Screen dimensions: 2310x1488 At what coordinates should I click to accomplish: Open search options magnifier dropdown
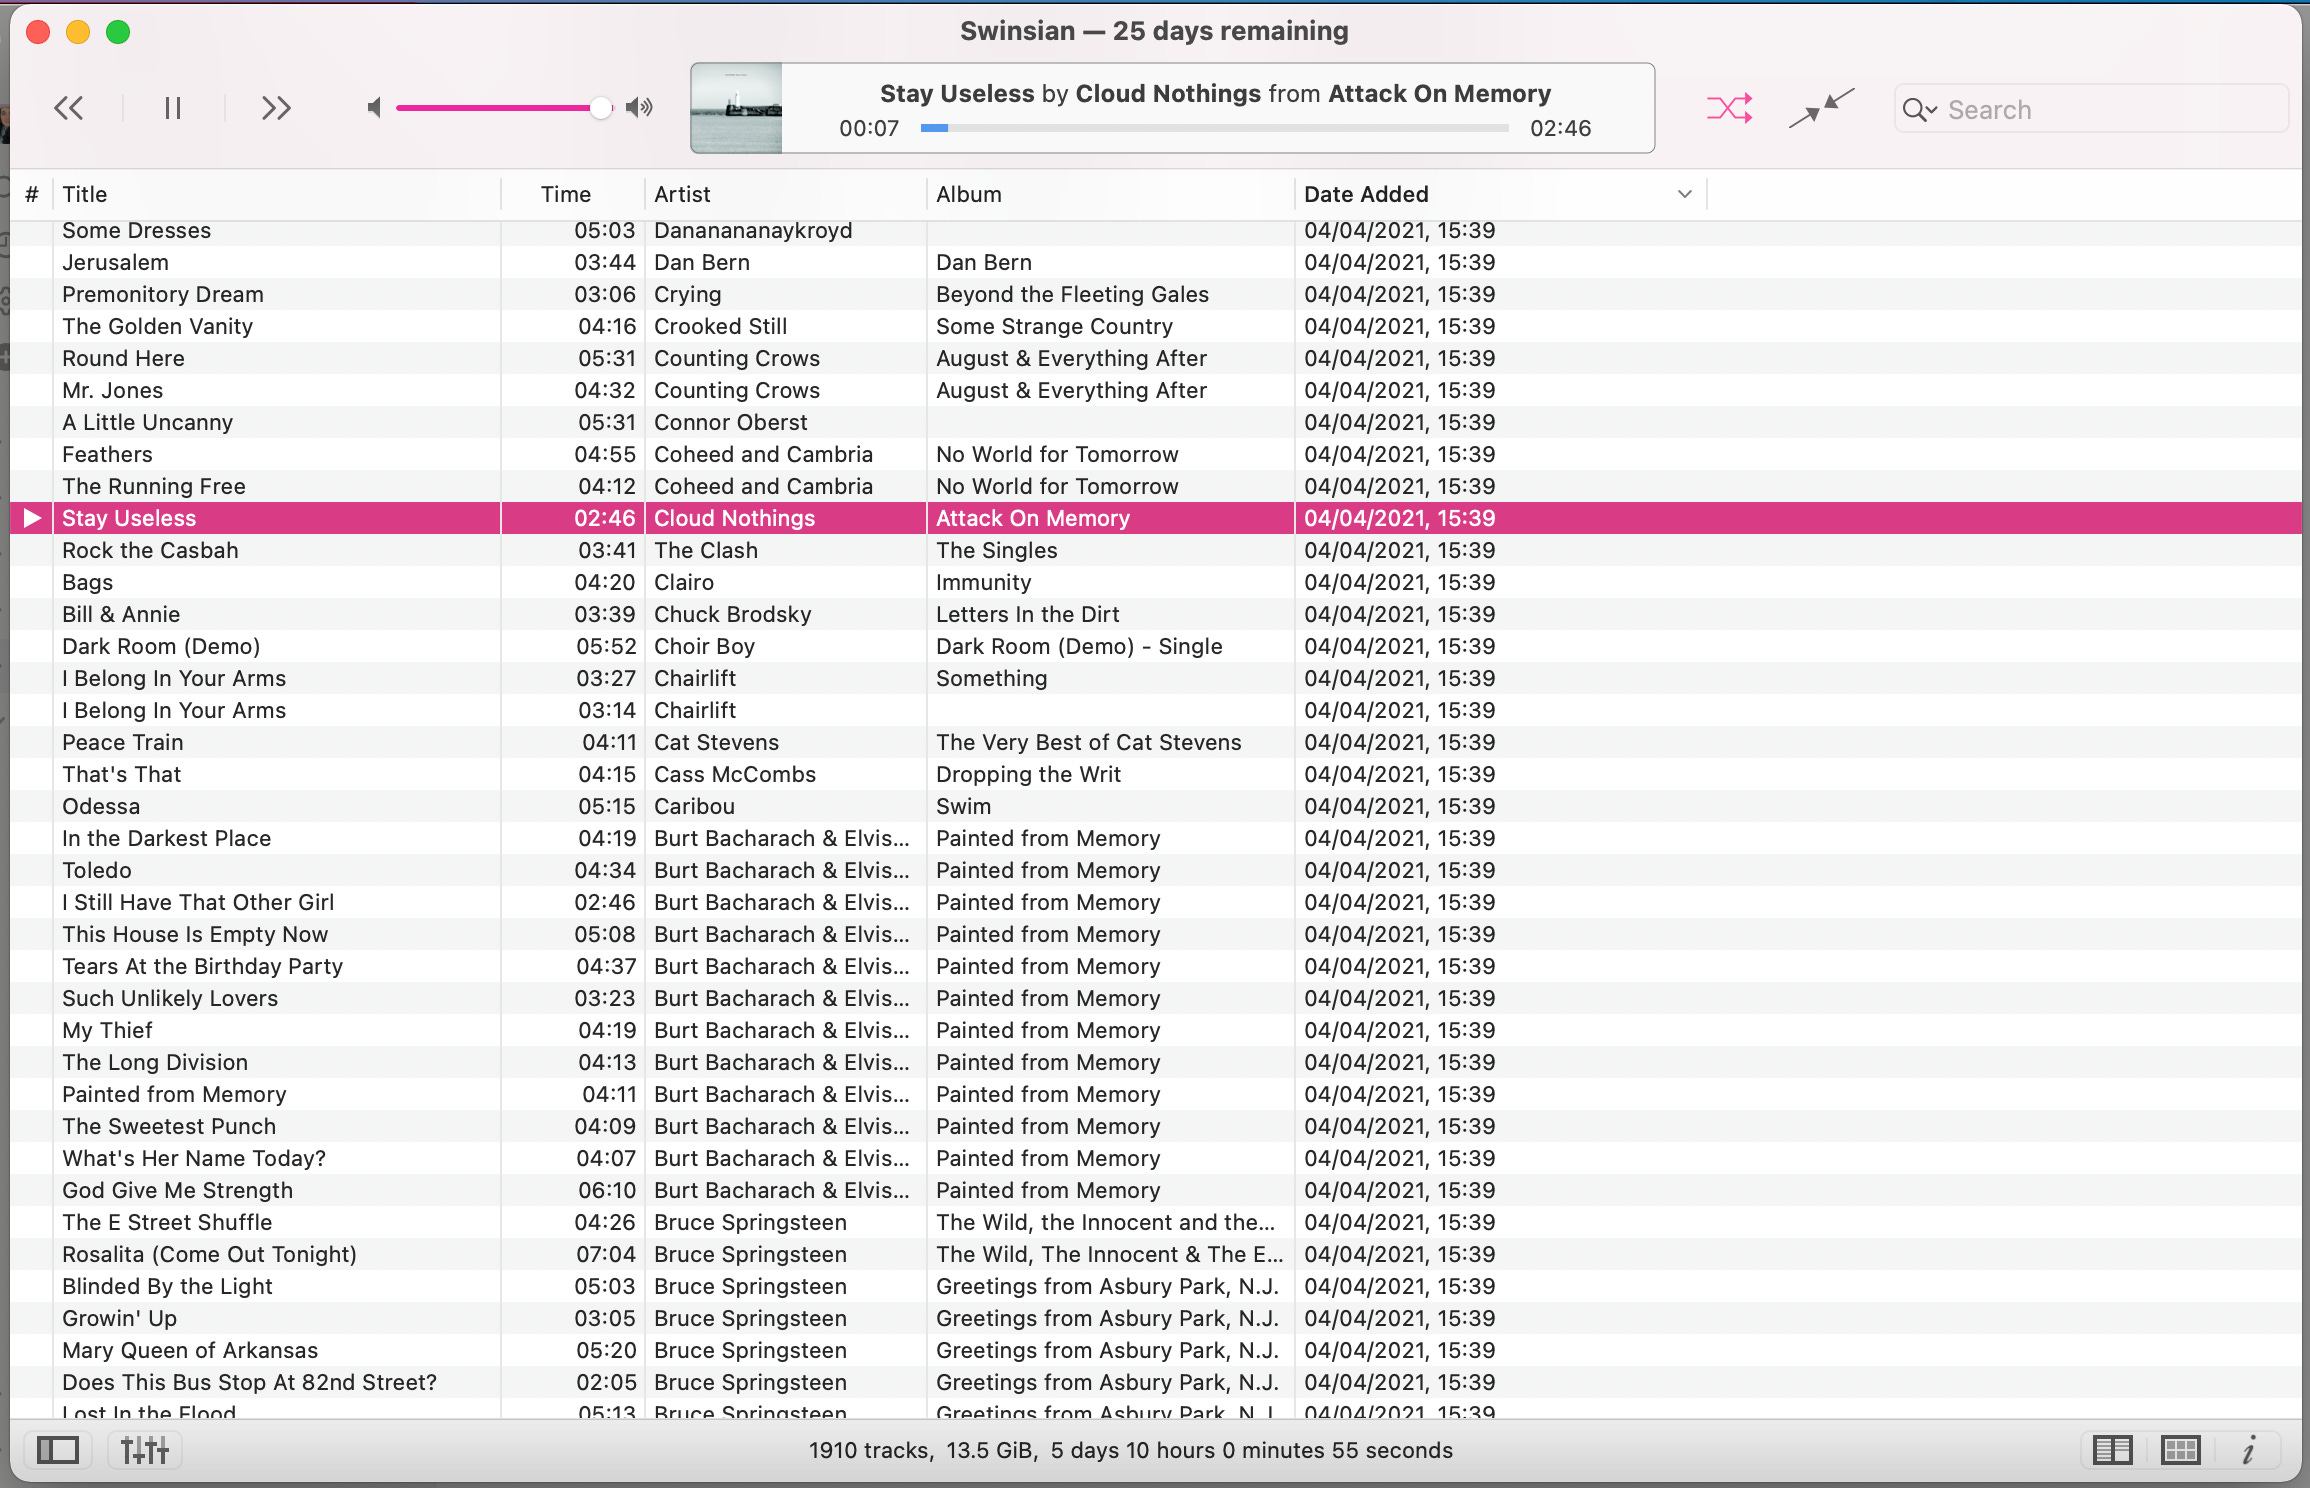[1919, 110]
